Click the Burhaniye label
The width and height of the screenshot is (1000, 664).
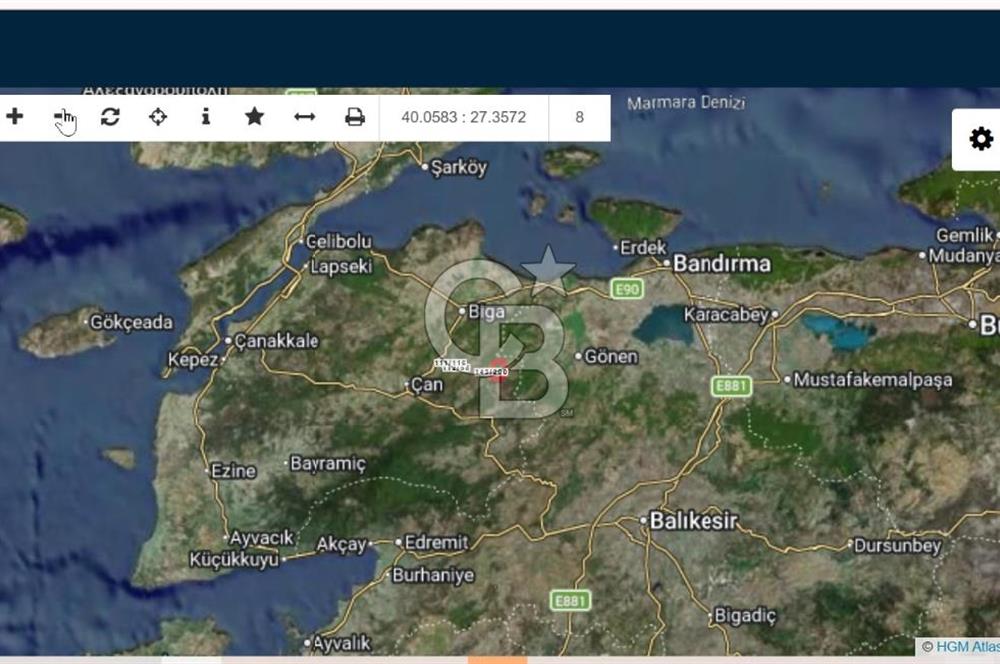433,575
